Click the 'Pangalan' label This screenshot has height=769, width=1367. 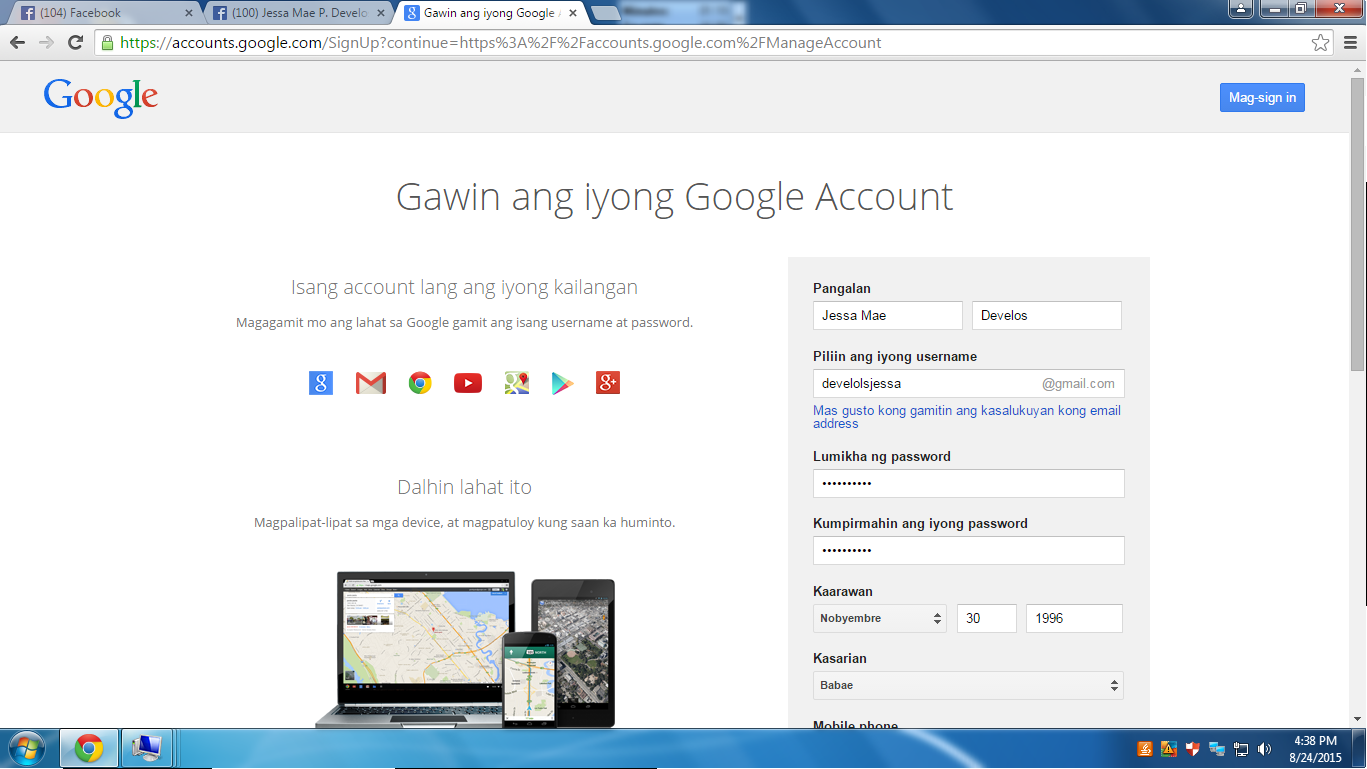pyautogui.click(x=842, y=288)
